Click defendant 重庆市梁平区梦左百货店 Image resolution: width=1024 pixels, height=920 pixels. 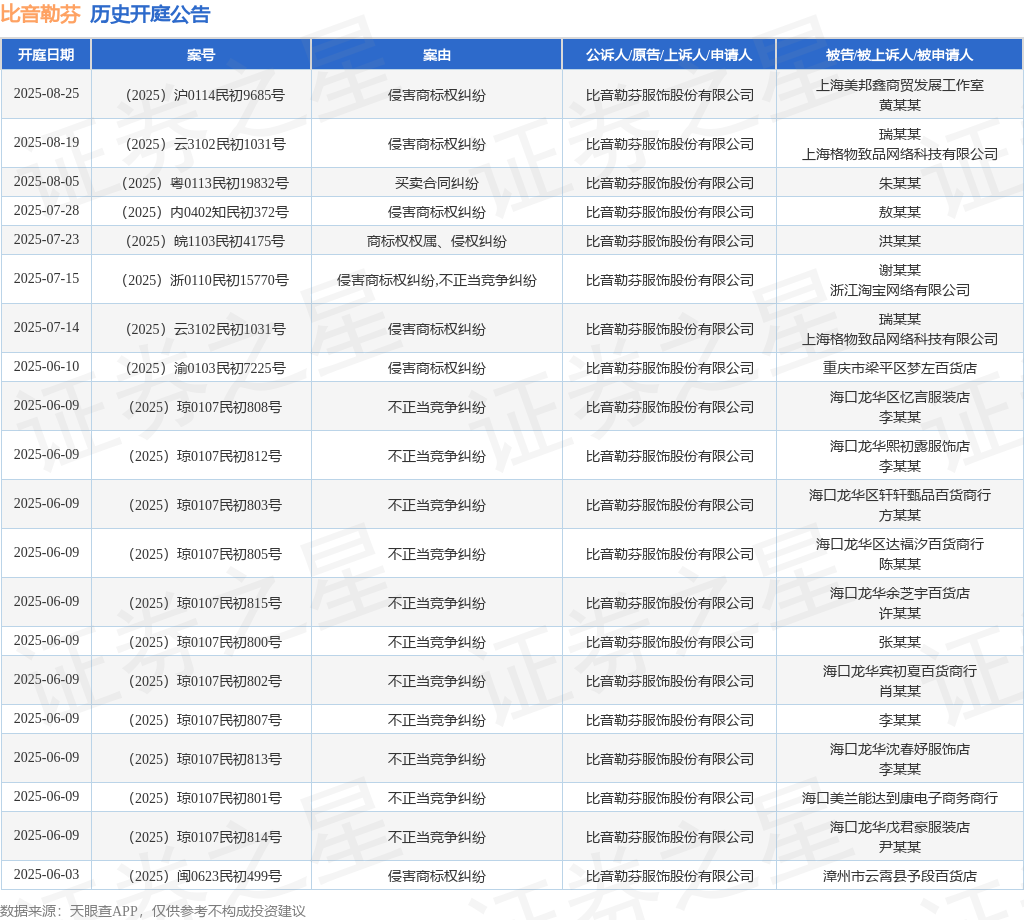(900, 369)
